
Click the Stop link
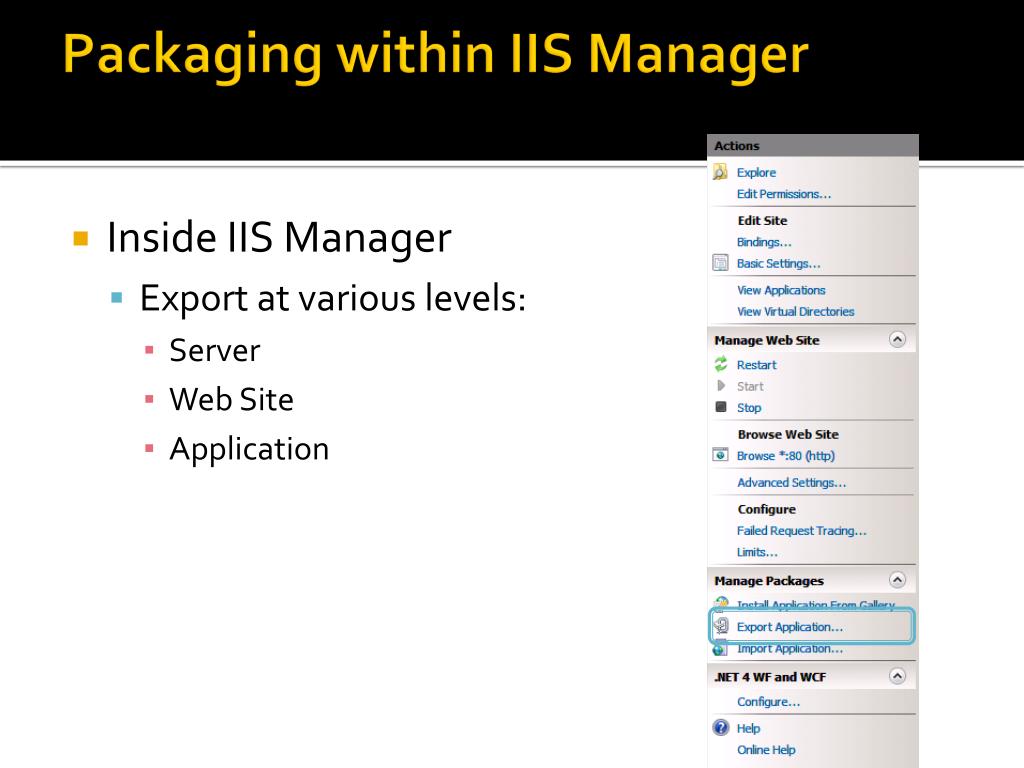click(x=748, y=408)
